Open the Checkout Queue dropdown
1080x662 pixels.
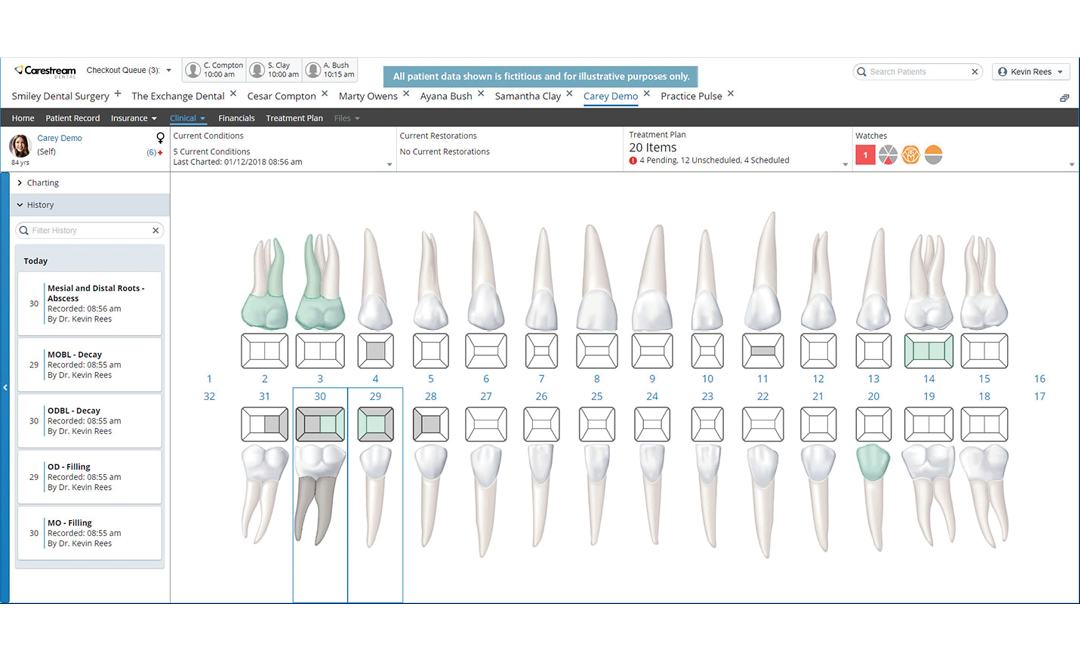tap(168, 71)
